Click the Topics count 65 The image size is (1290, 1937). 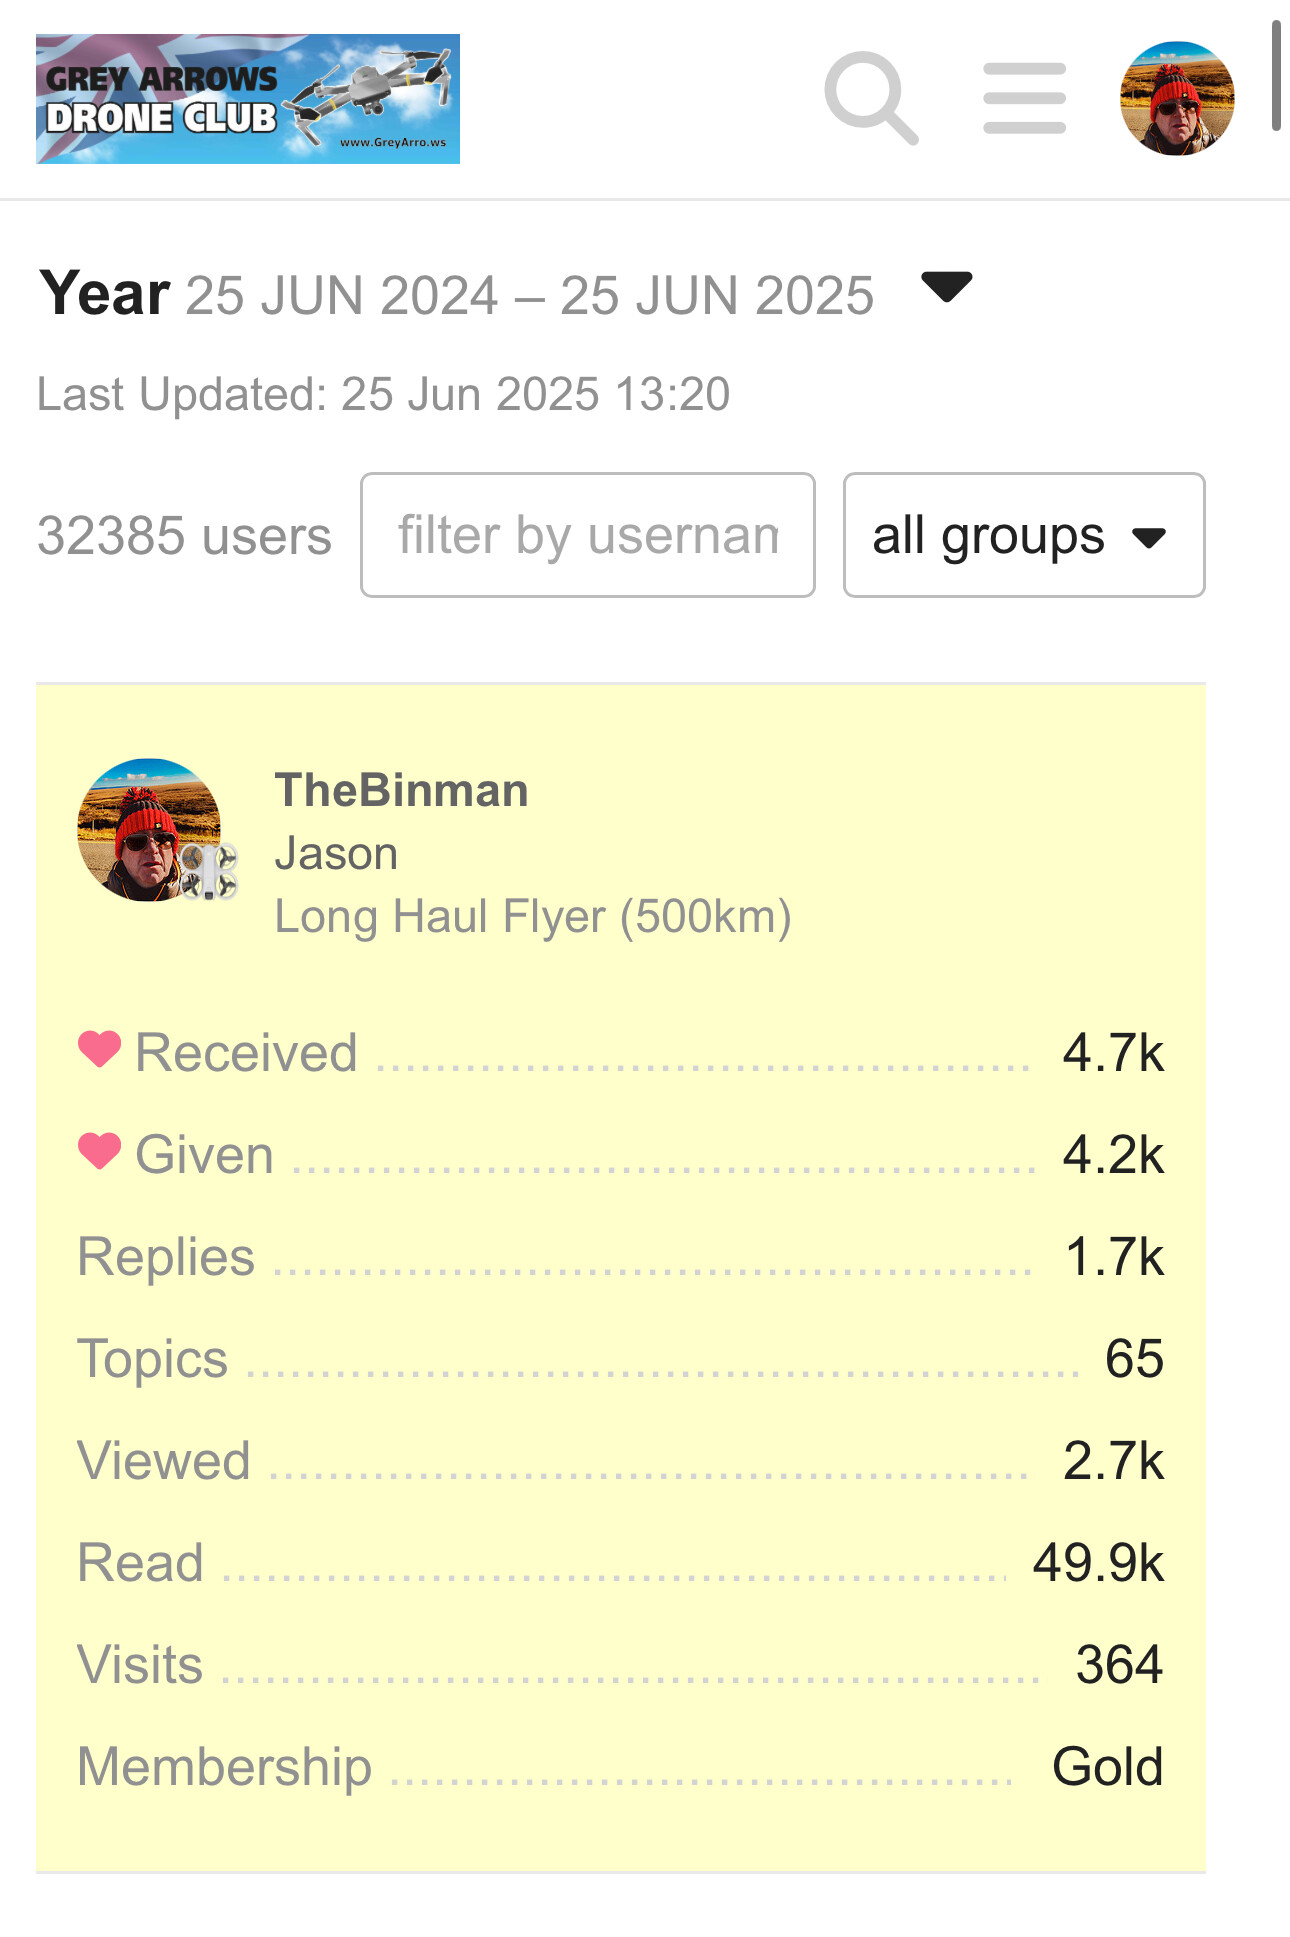(x=1134, y=1359)
